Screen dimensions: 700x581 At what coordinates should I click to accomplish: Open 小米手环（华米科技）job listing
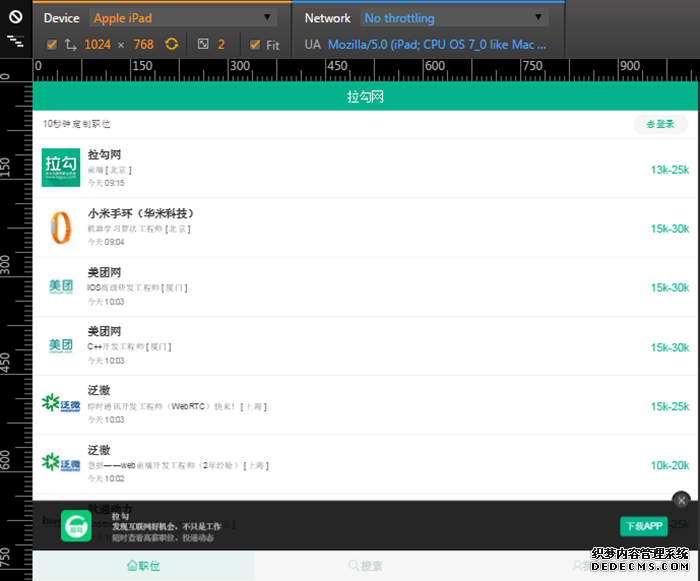click(365, 228)
